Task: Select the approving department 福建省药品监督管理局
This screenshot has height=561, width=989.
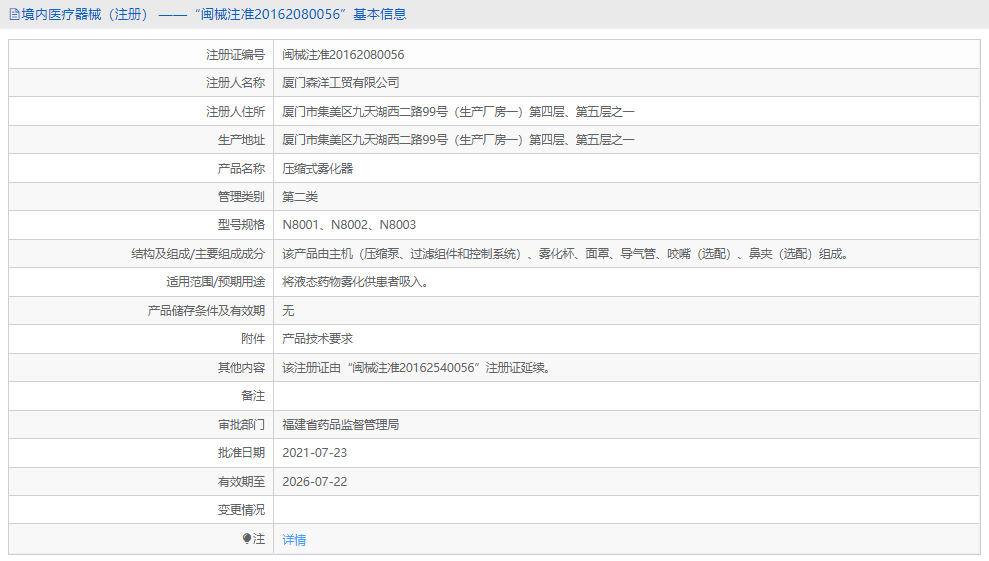Action: point(341,425)
